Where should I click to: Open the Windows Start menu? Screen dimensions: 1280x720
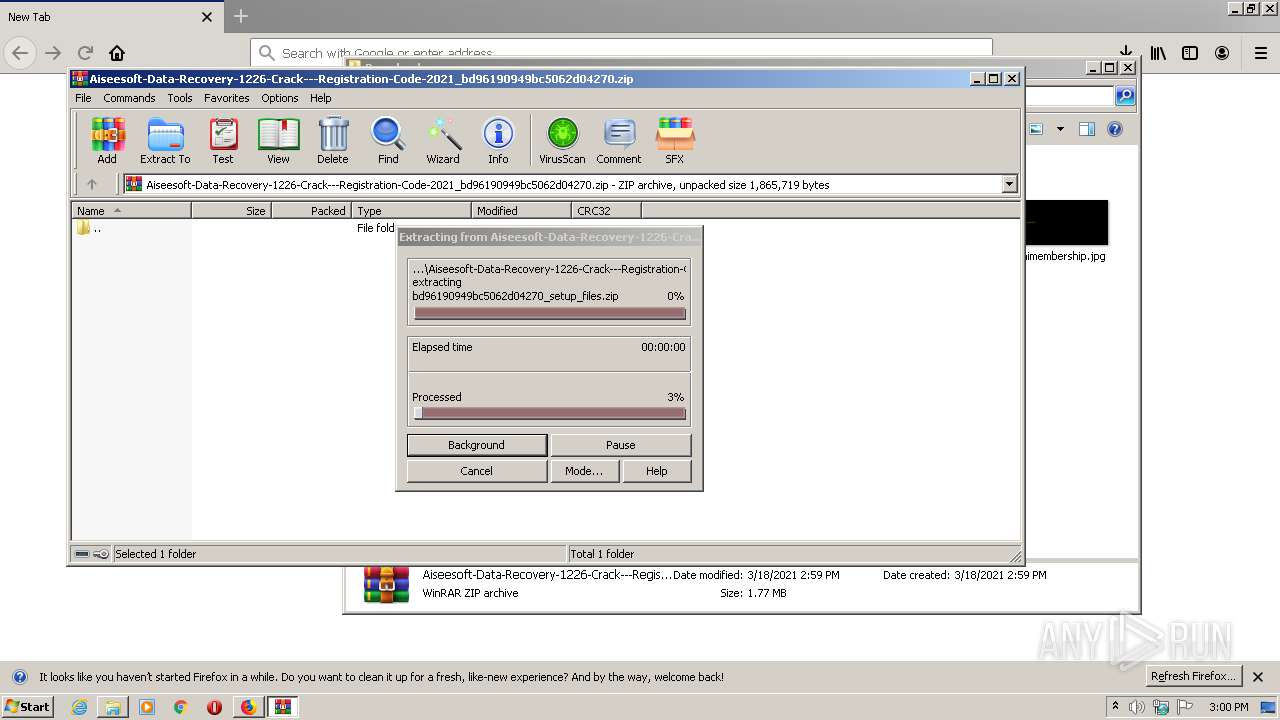(27, 706)
